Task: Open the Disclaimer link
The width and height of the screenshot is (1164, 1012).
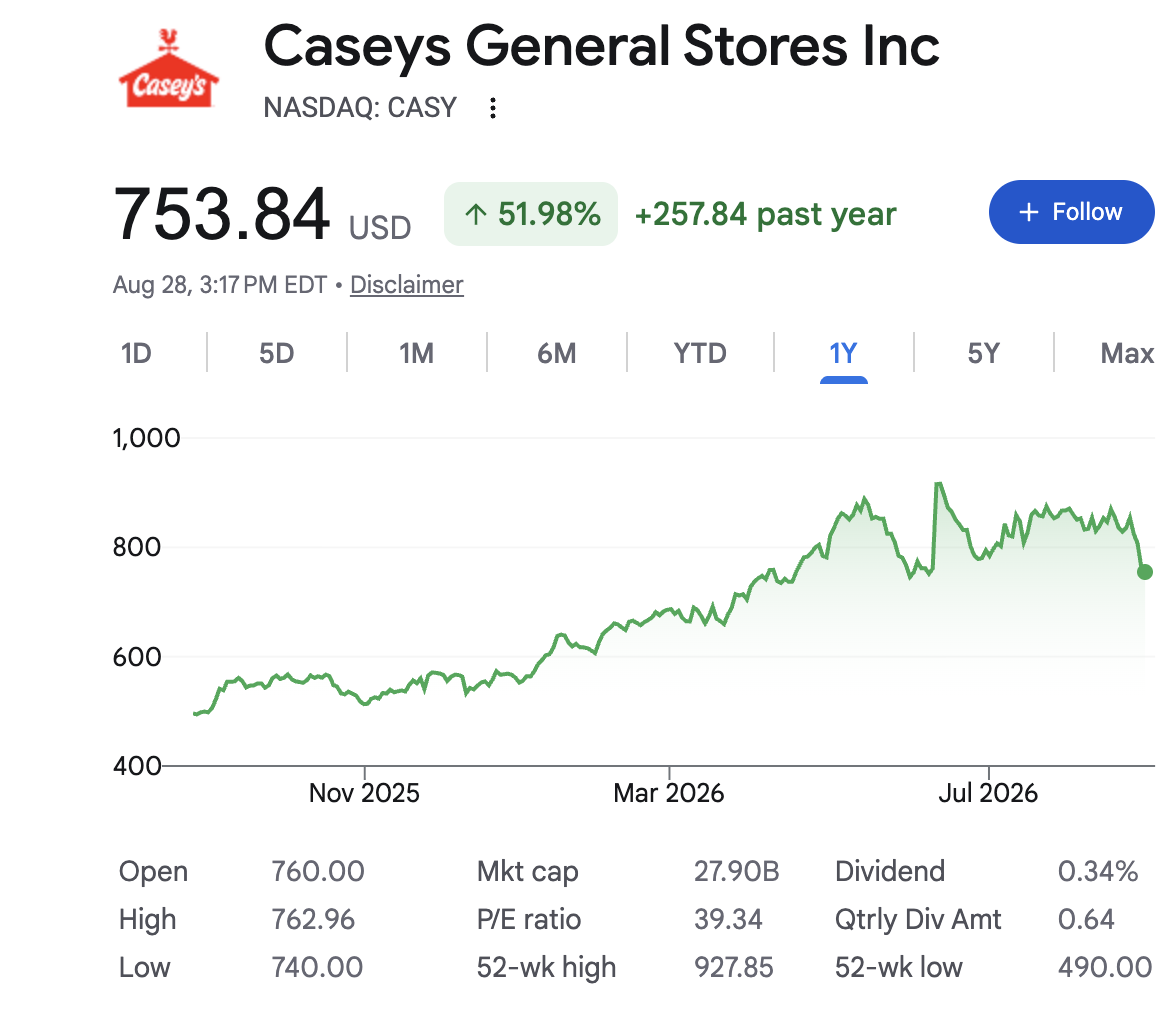Action: click(x=407, y=285)
